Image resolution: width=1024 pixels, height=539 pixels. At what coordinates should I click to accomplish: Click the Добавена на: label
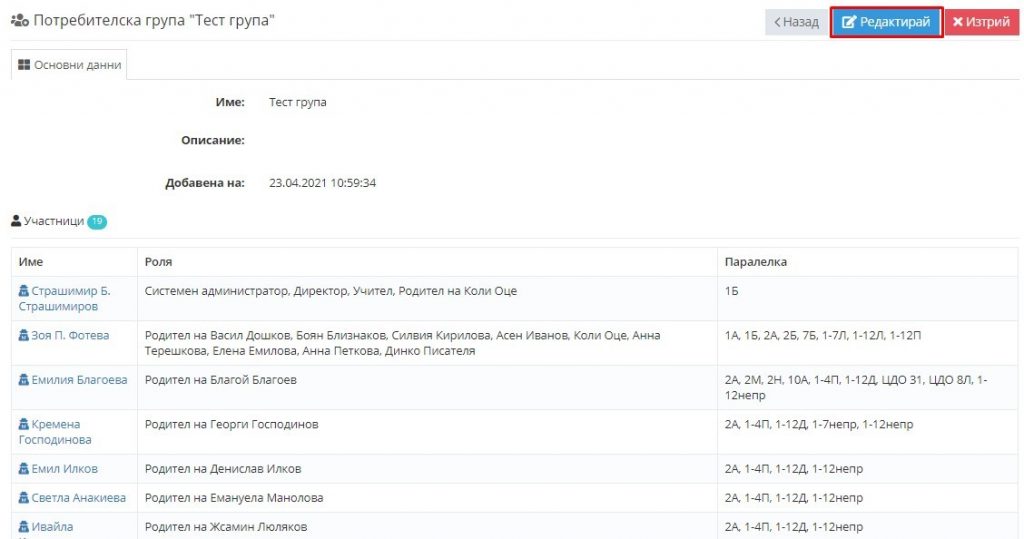(x=205, y=183)
